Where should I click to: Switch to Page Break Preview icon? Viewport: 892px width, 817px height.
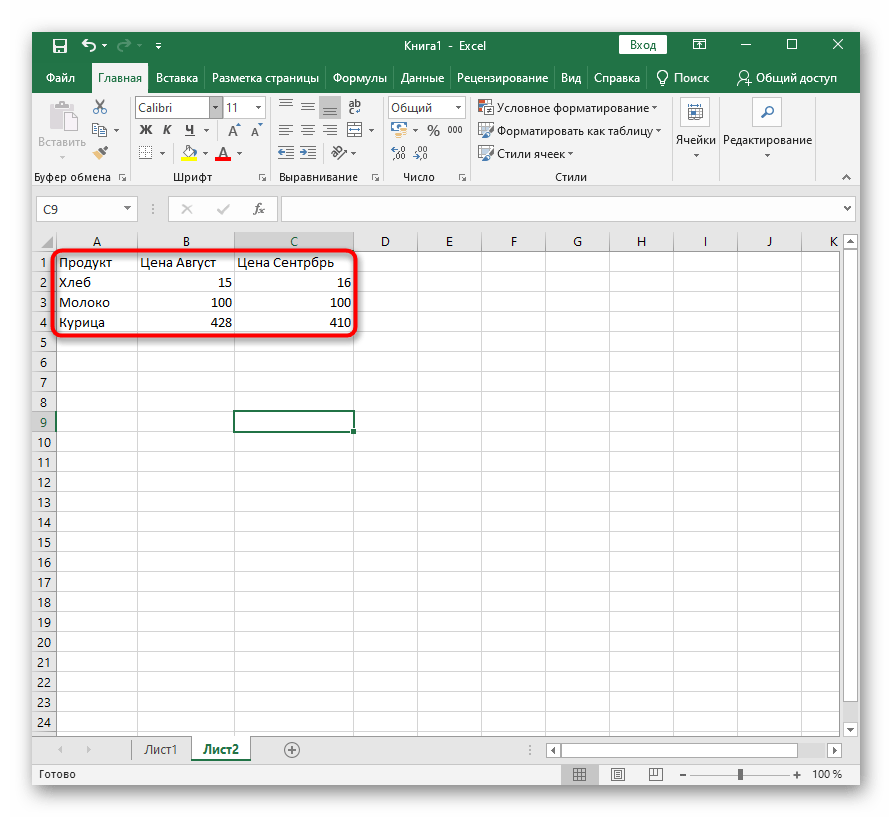(655, 774)
